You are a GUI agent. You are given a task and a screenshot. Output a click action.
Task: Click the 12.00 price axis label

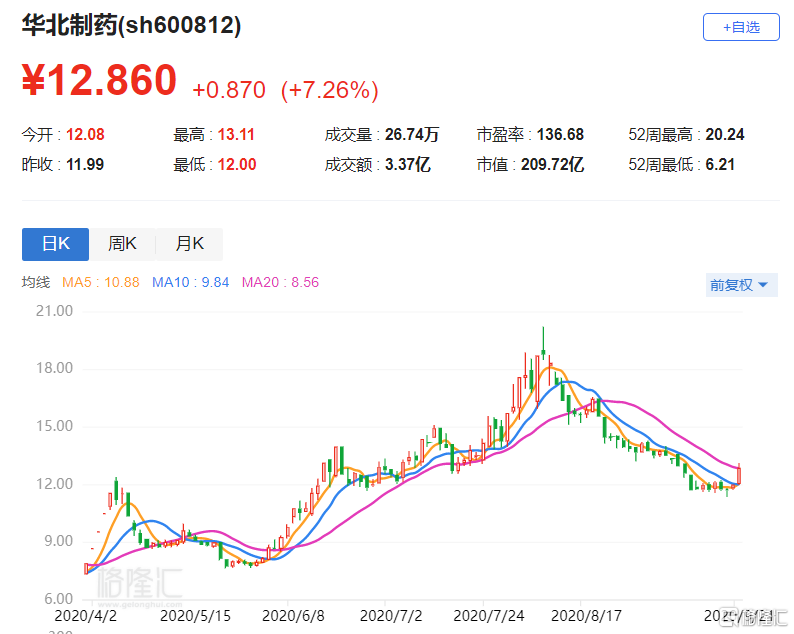pos(54,484)
